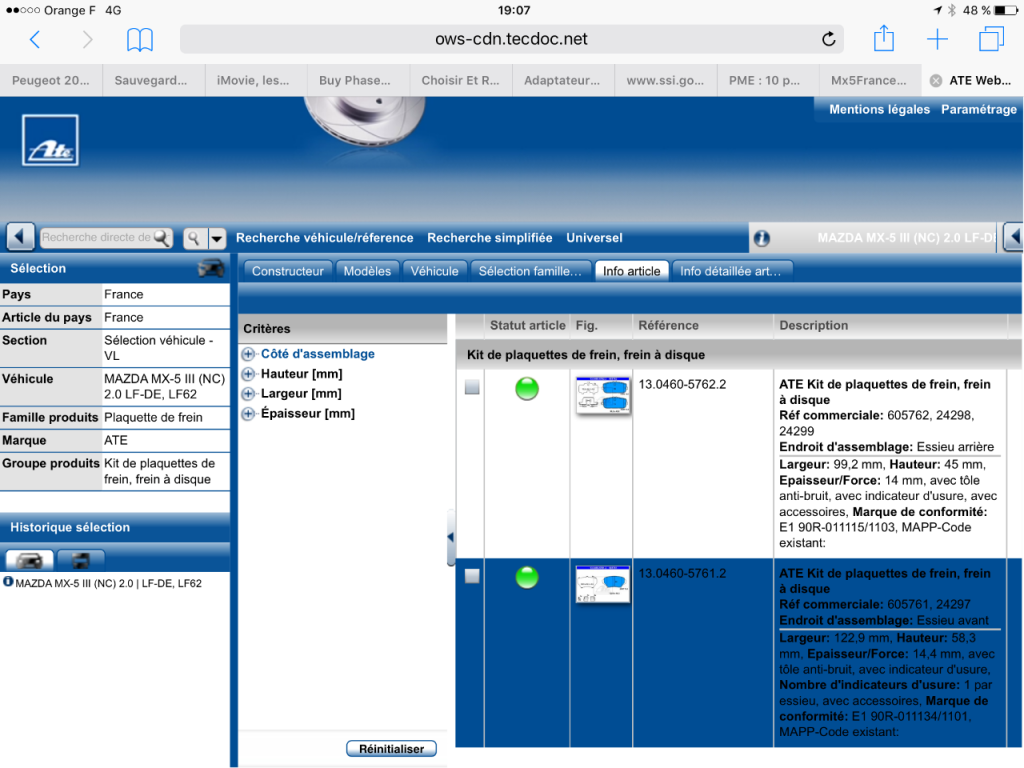Open brake pad thumbnail for 13.0460-5761.2
This screenshot has height=768, width=1024.
[603, 584]
